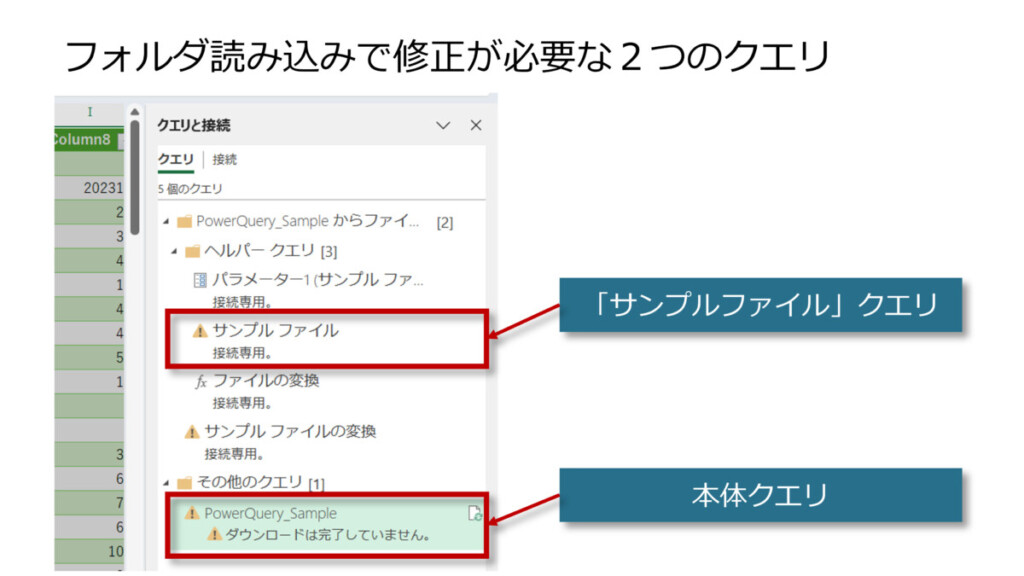Open the pane options chevron in クエリと接続
Image resolution: width=1024 pixels, height=576 pixels.
pos(443,125)
